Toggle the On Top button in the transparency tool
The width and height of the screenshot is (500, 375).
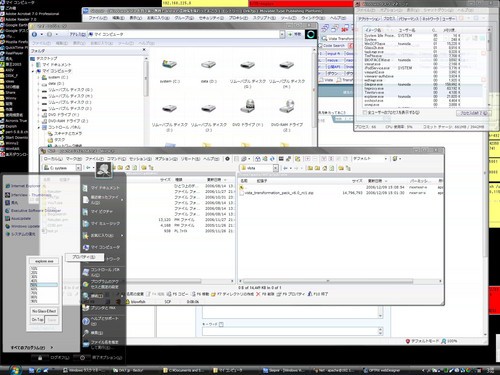37,320
